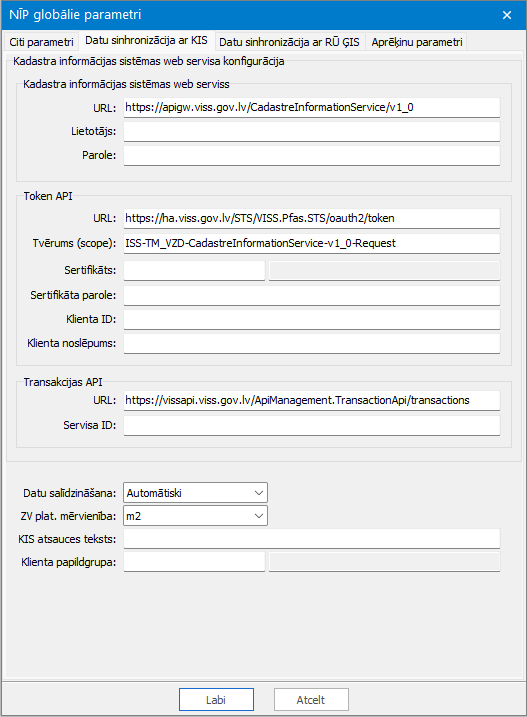Click the KIS atsauces teksts label
The width and height of the screenshot is (527, 717).
click(67, 539)
